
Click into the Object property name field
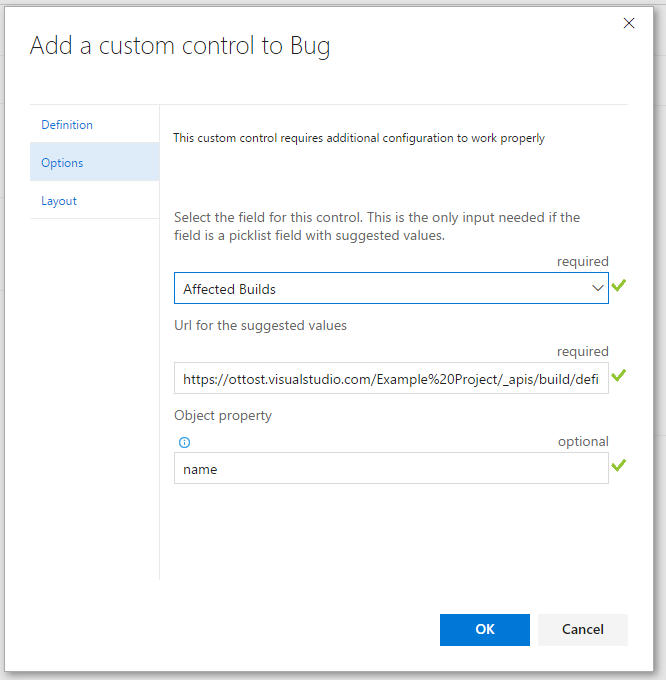click(390, 469)
